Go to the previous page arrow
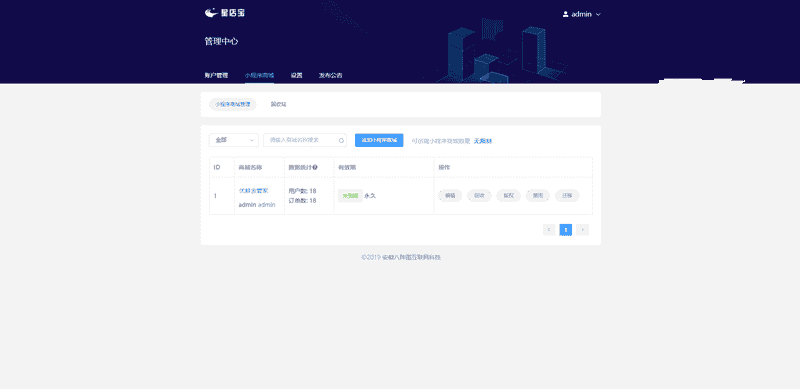 coord(549,230)
